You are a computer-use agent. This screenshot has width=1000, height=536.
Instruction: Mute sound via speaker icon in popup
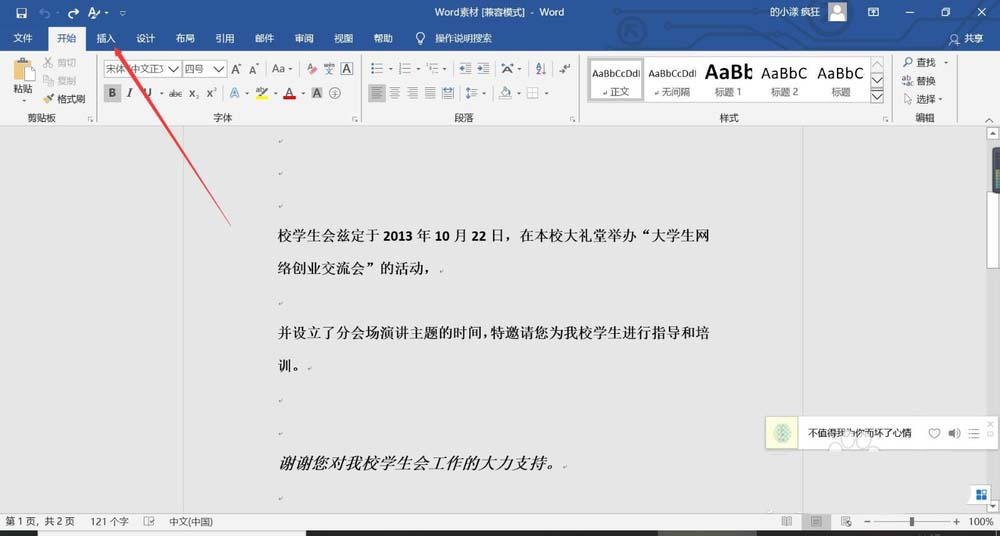[954, 433]
